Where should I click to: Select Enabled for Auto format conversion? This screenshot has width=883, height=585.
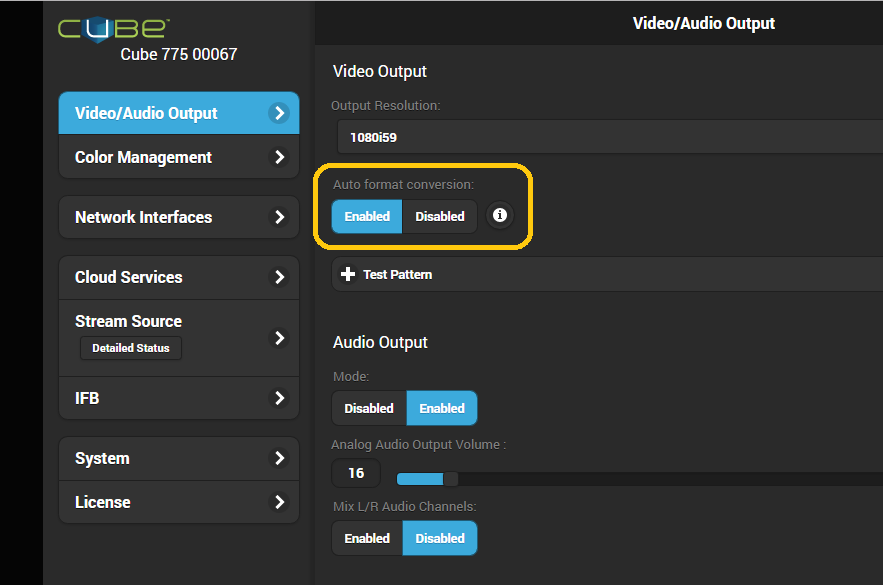pos(367,216)
